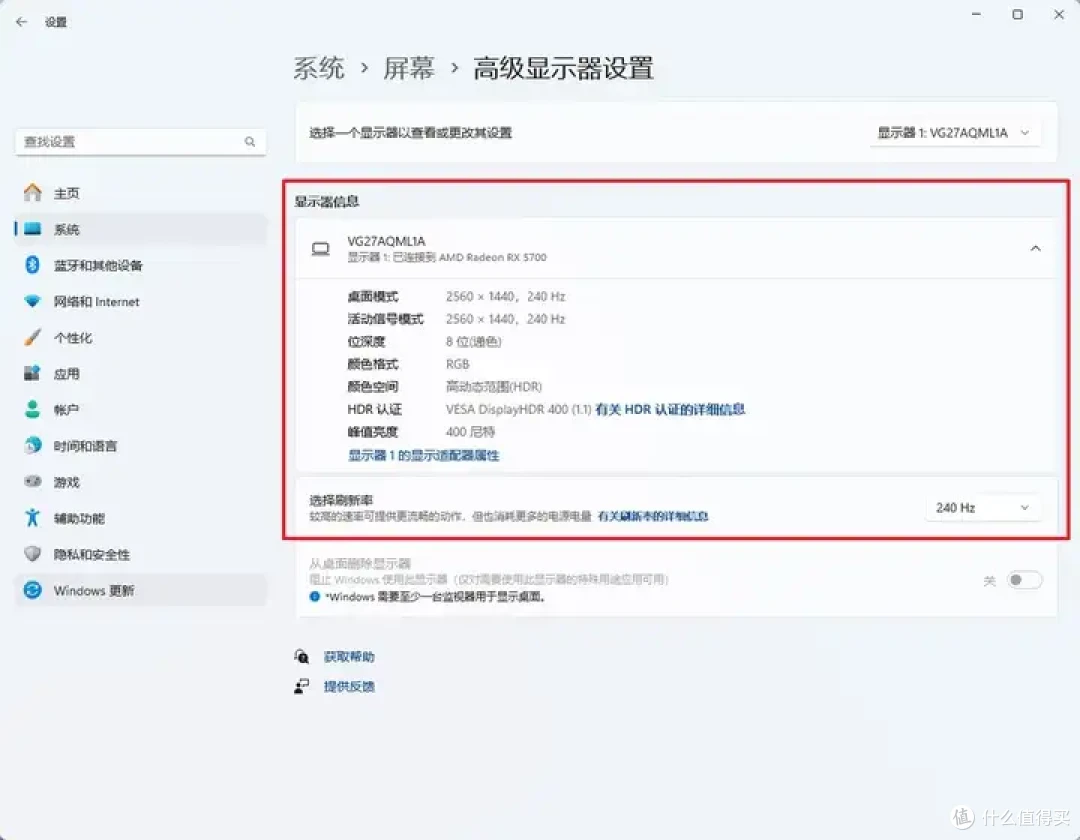
Task: Click the feedback person icon
Action: [302, 686]
